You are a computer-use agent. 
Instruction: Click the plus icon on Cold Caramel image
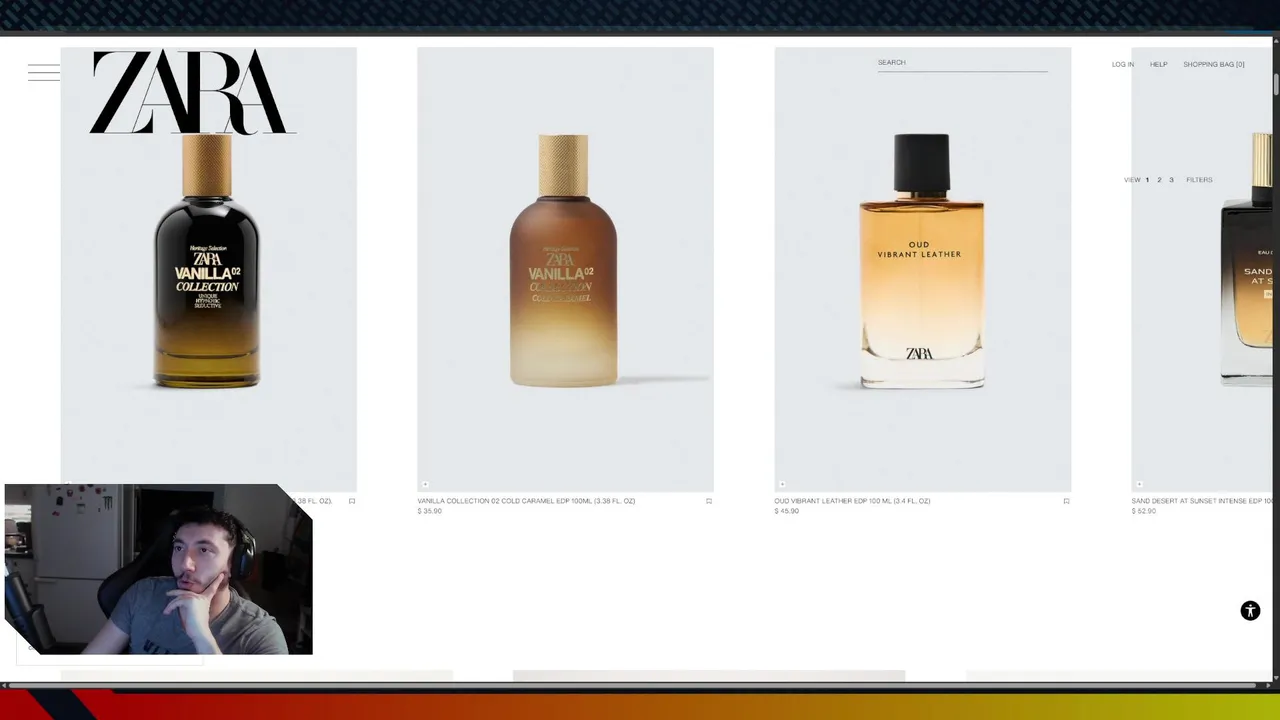coord(425,484)
